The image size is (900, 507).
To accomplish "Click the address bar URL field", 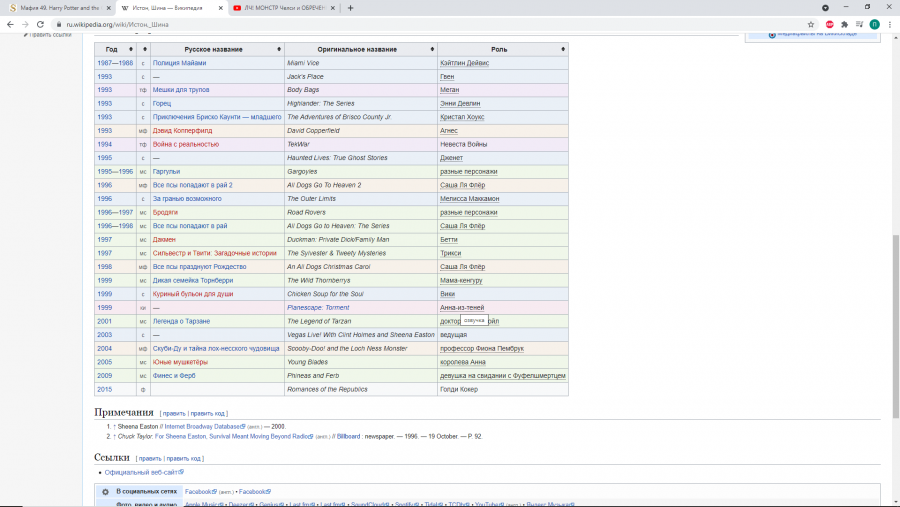I will 430,25.
